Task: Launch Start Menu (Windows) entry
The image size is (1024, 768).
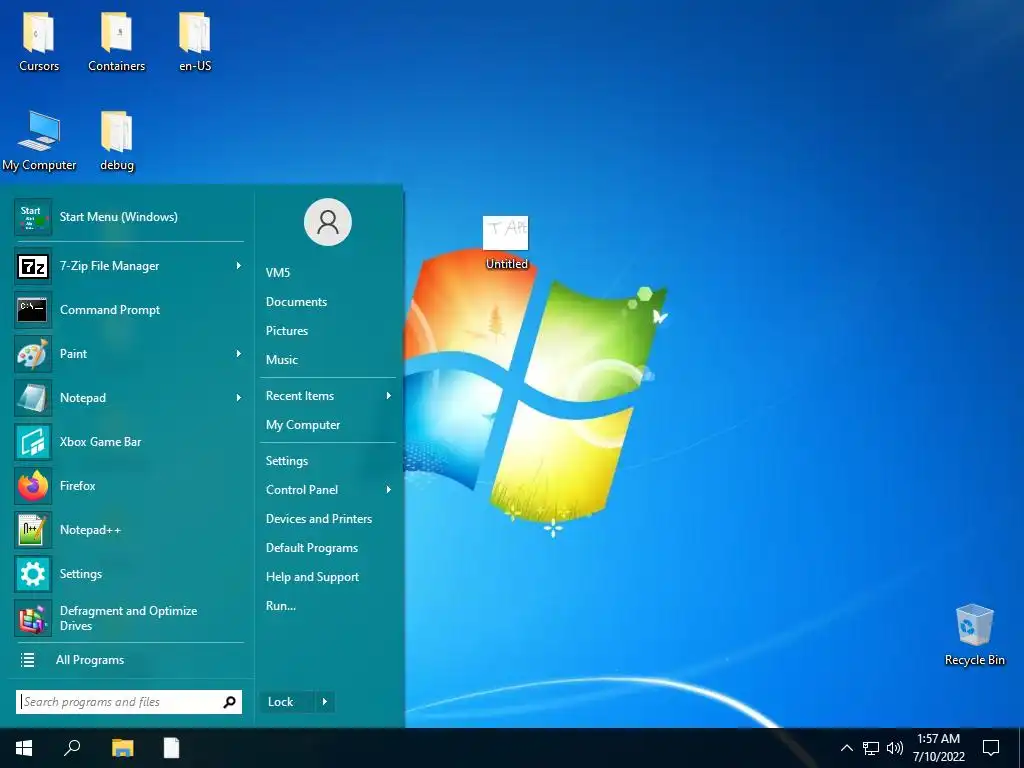Action: (x=129, y=217)
